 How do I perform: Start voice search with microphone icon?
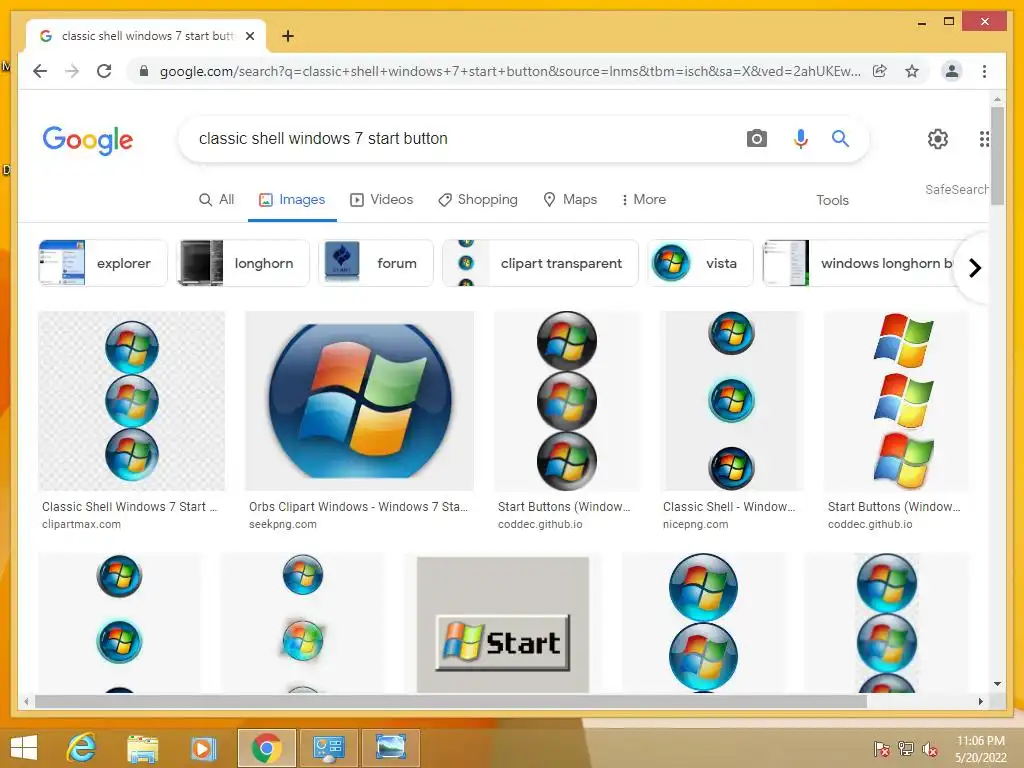pos(800,138)
